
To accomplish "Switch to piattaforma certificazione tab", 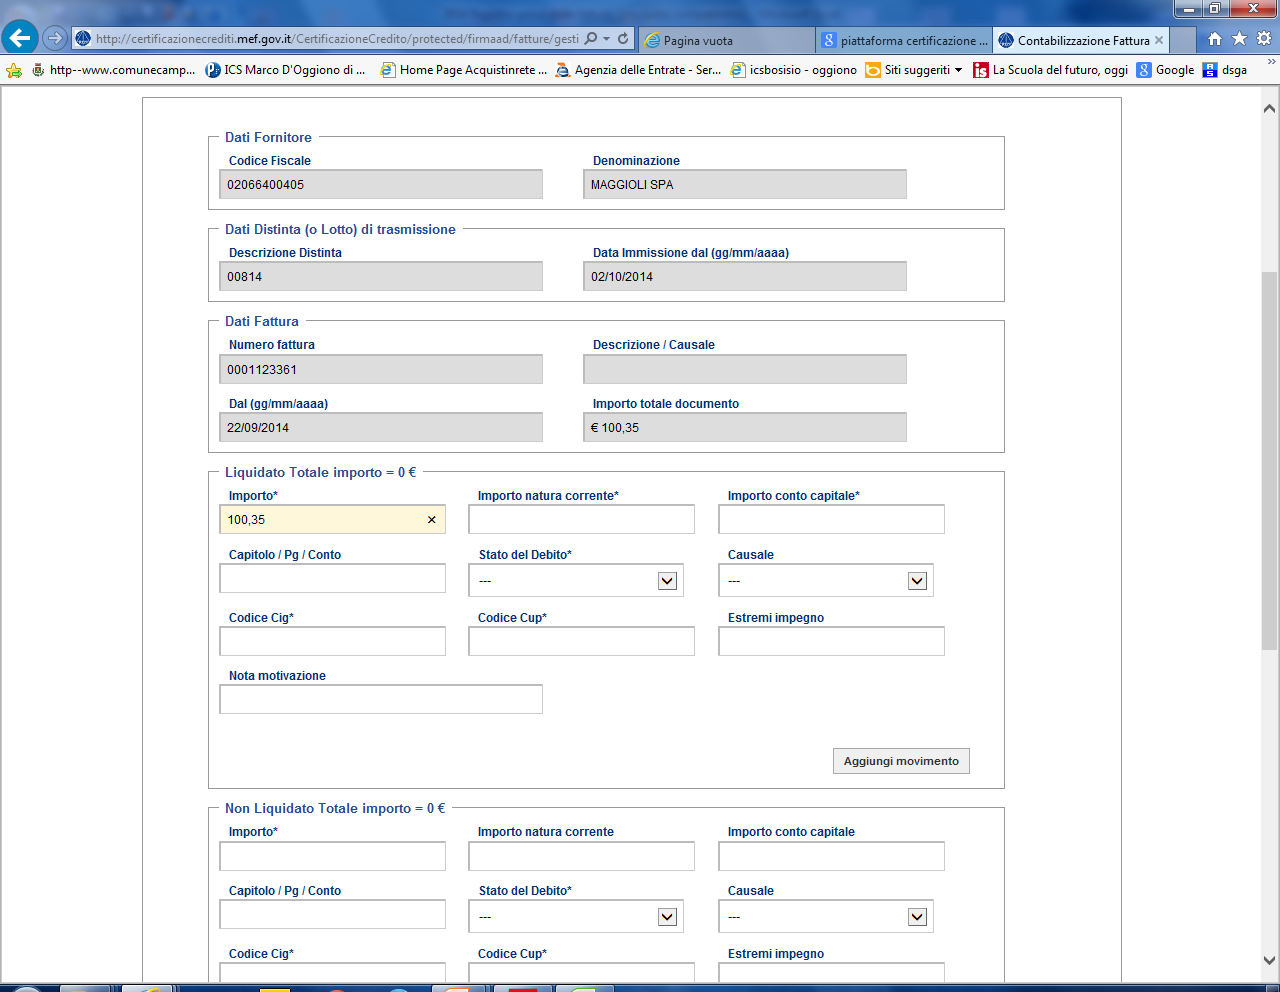I will click(905, 41).
